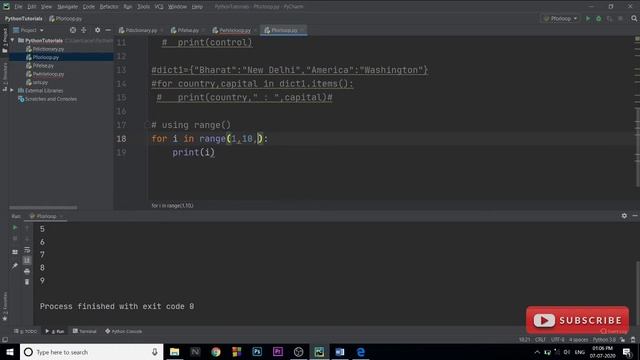640x360 pixels.
Task: Open File Explorer from taskbar
Action: click(x=174, y=352)
